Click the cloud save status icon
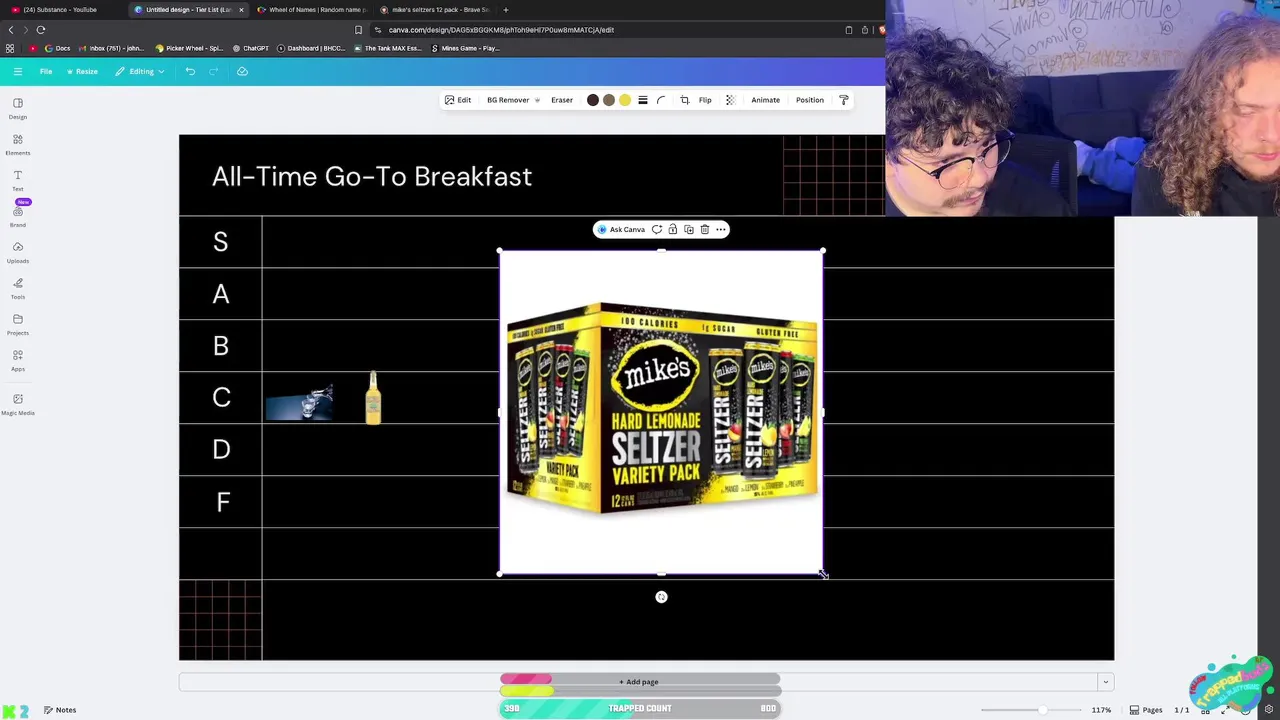The width and height of the screenshot is (1280, 720). [x=242, y=71]
